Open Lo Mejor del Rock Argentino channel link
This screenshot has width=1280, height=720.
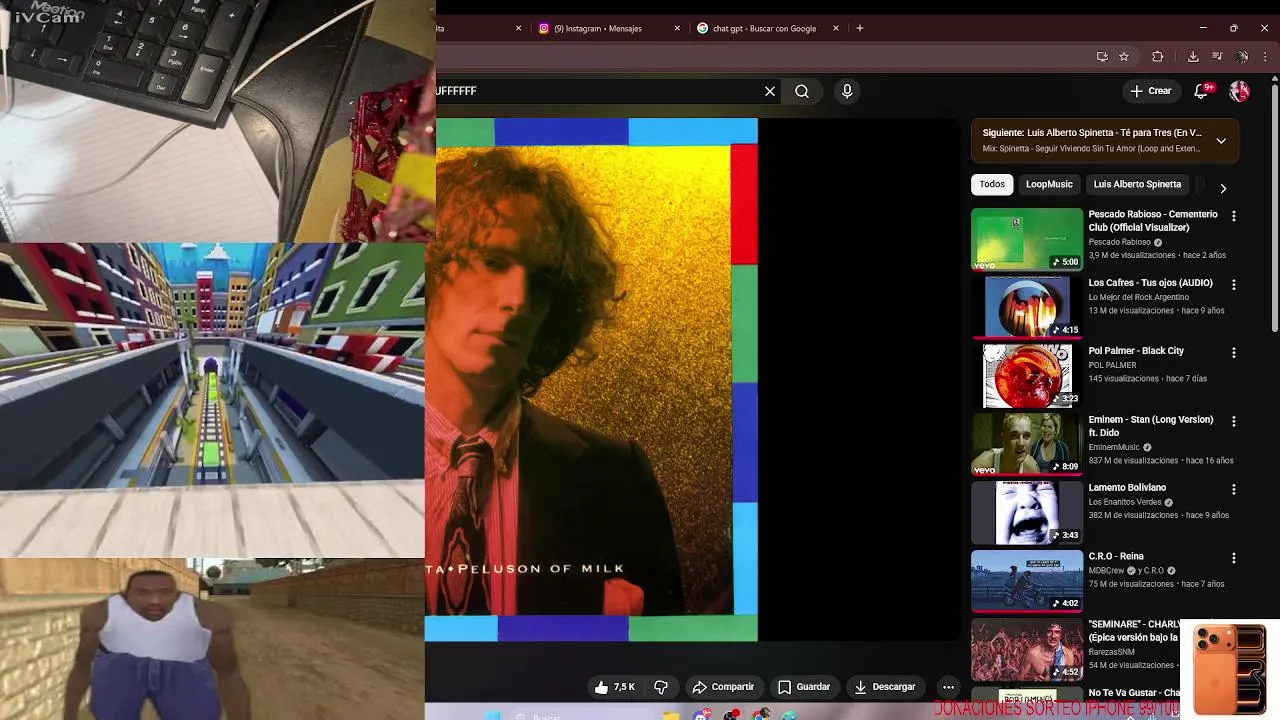point(1138,297)
